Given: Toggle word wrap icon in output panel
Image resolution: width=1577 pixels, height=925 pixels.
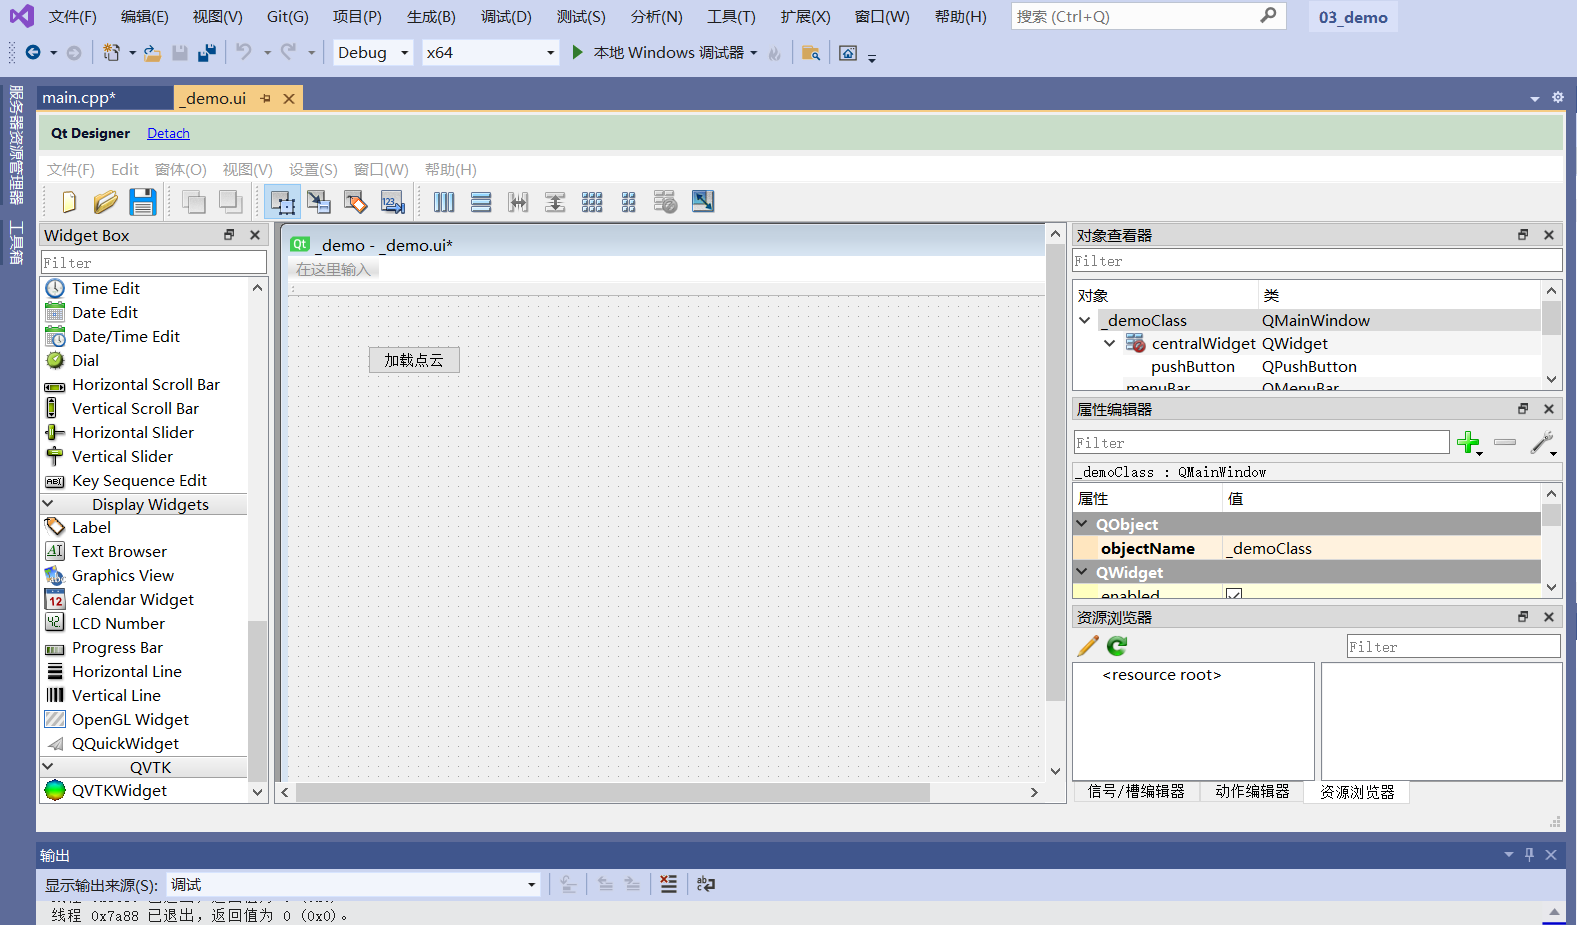Looking at the screenshot, I should click(706, 884).
